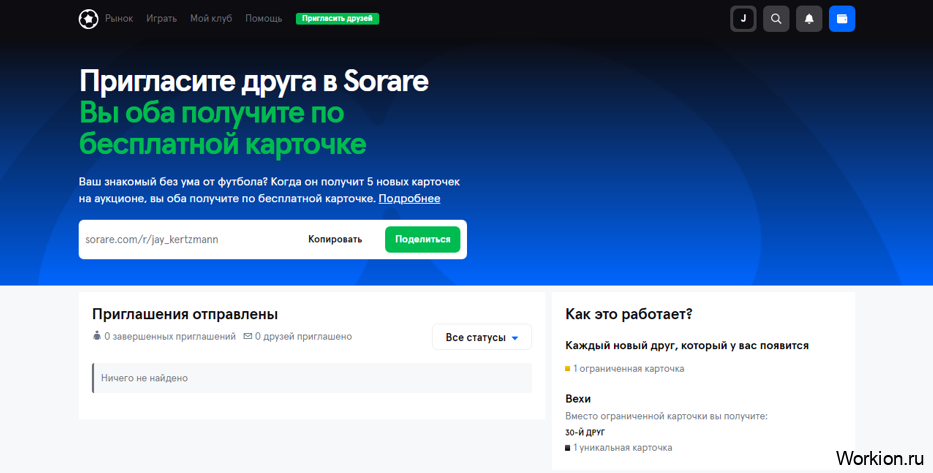The image size is (933, 473).
Task: Click the Как это работает? heading
Action: [x=629, y=314]
